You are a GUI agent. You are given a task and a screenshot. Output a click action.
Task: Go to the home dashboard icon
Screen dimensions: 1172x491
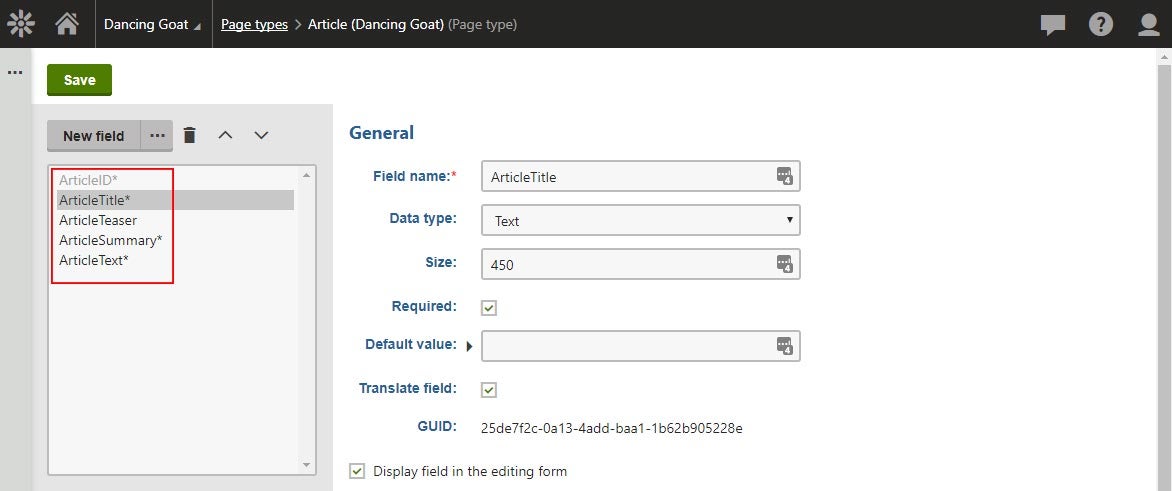(67, 24)
